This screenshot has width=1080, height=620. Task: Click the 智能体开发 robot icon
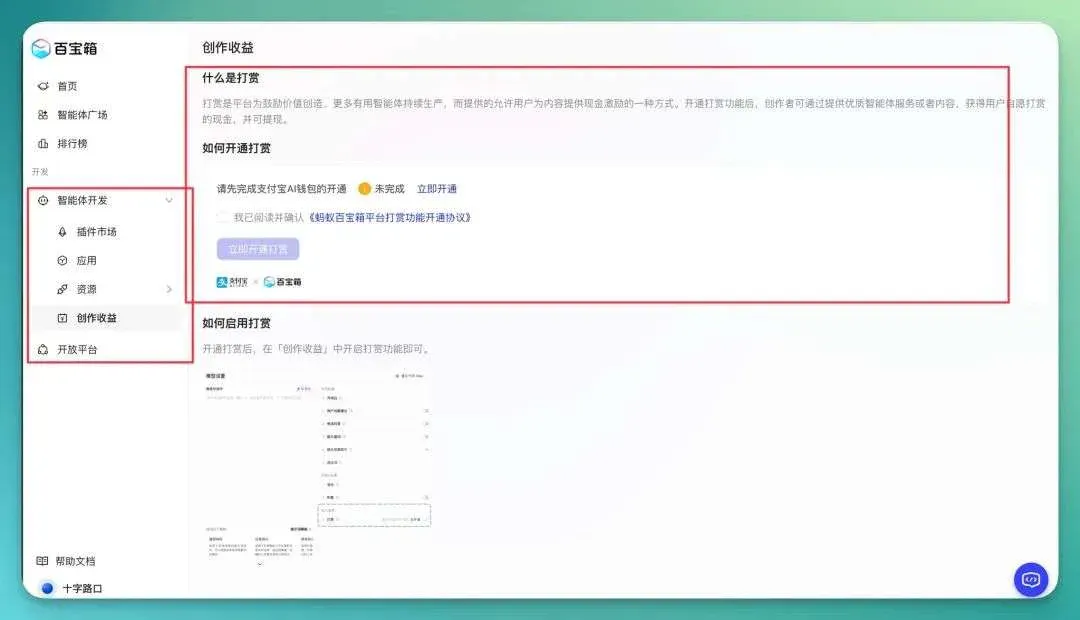click(43, 200)
